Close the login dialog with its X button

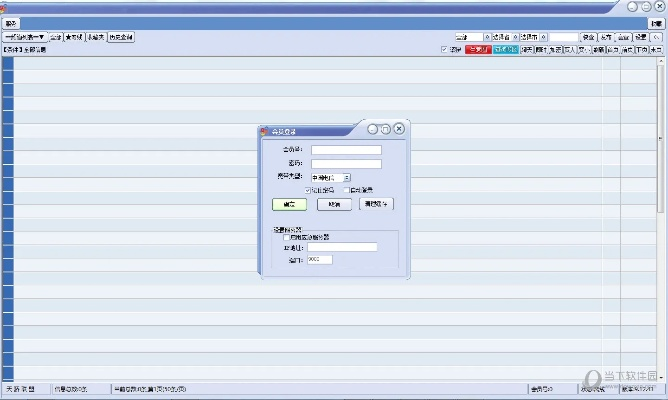pos(399,129)
